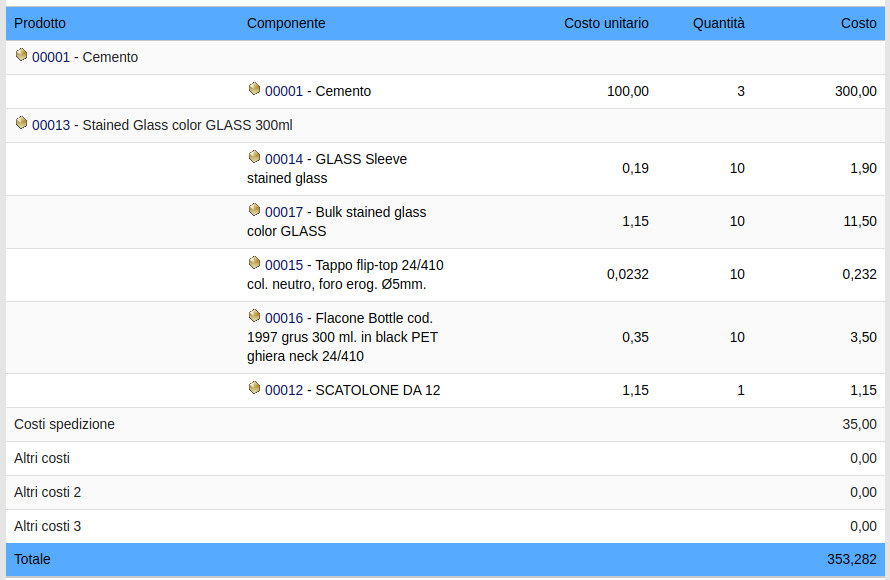Open the 00016 Flacone Bottle link
The width and height of the screenshot is (890, 580).
(283, 318)
